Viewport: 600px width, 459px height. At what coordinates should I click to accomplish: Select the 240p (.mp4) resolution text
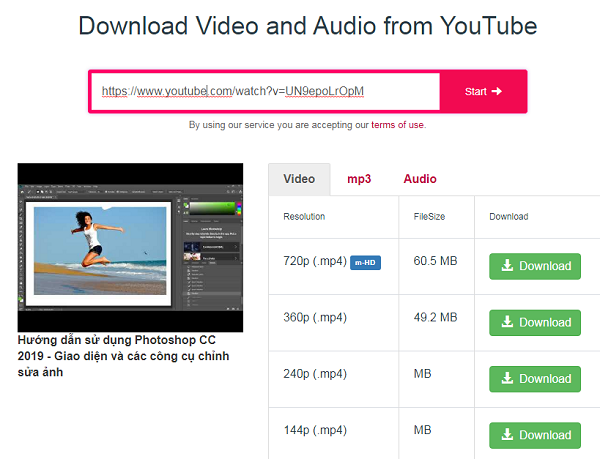pos(315,374)
